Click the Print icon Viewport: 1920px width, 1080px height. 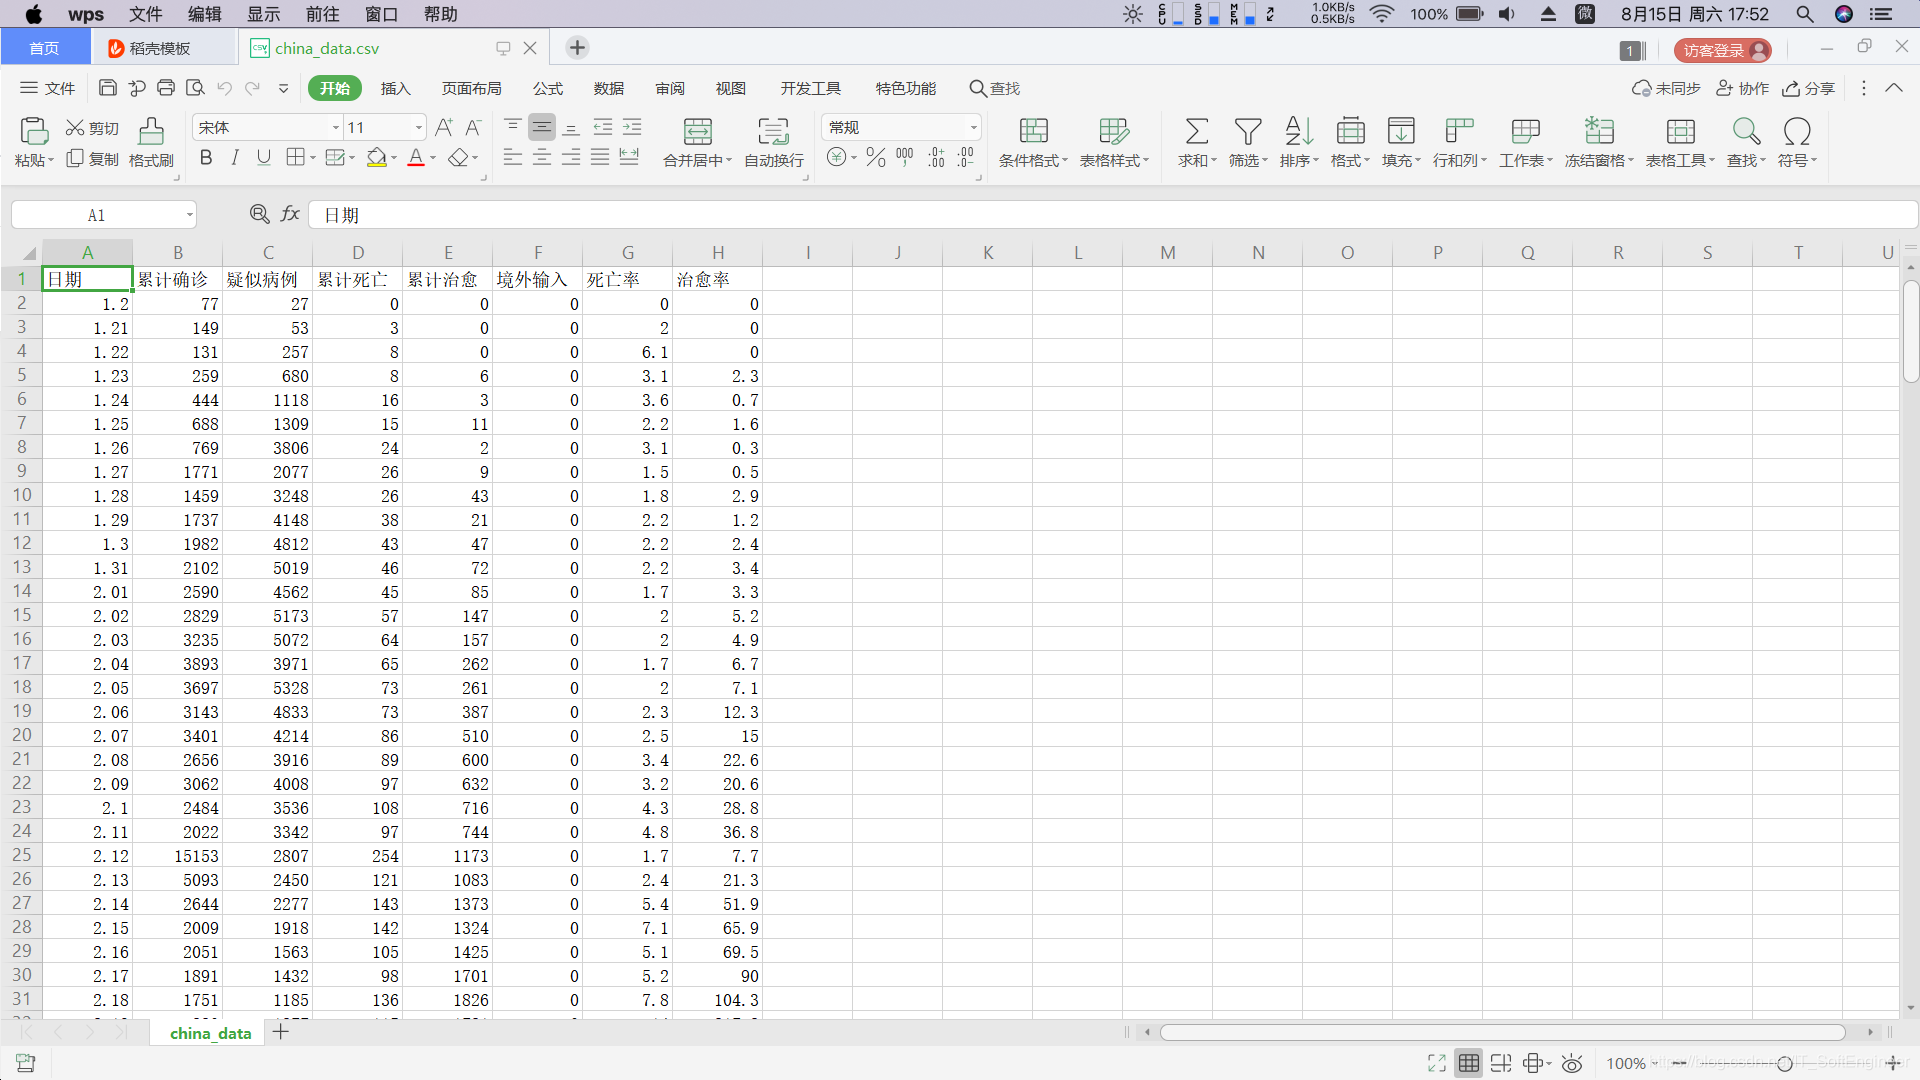coord(166,88)
